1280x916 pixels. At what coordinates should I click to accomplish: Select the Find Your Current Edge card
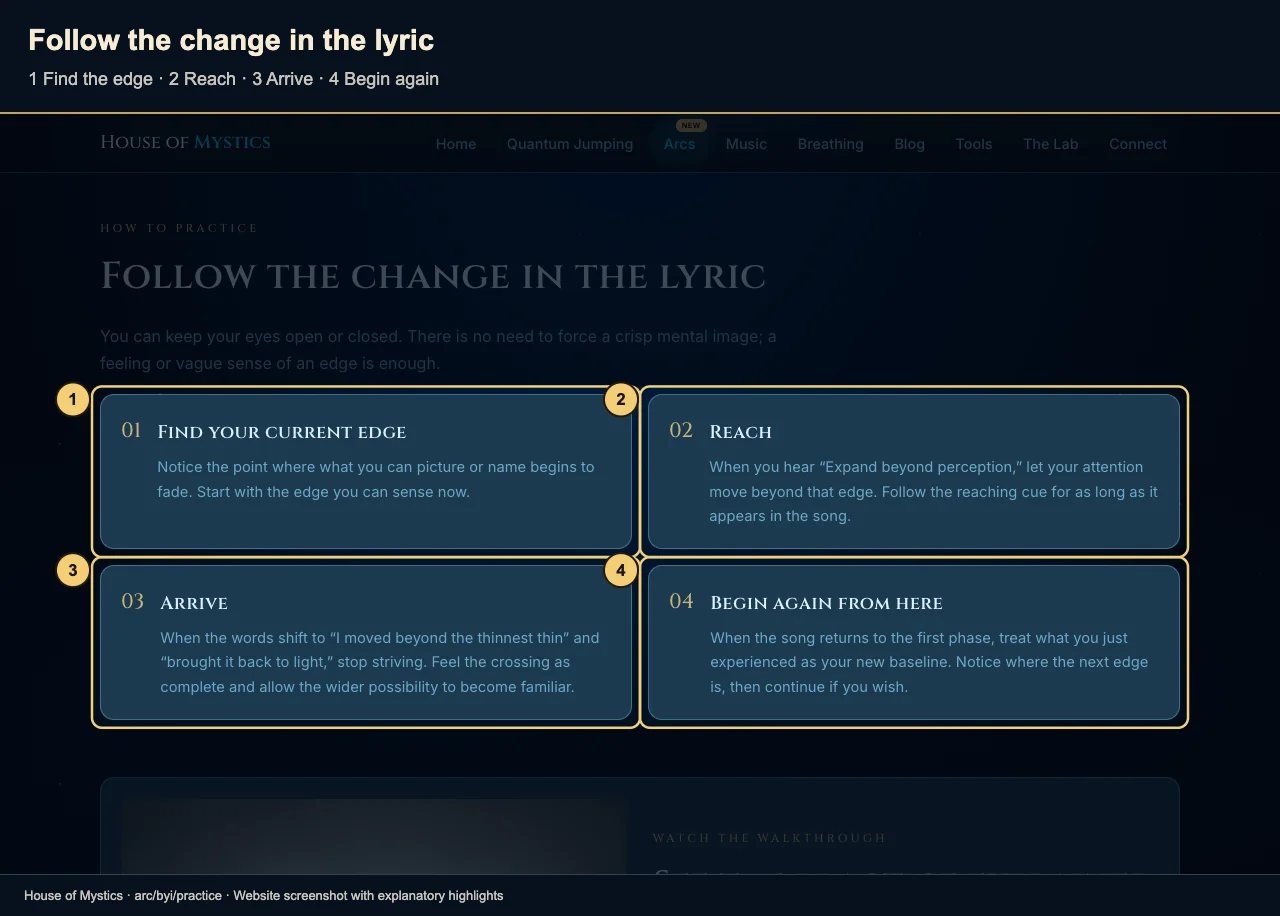[366, 471]
